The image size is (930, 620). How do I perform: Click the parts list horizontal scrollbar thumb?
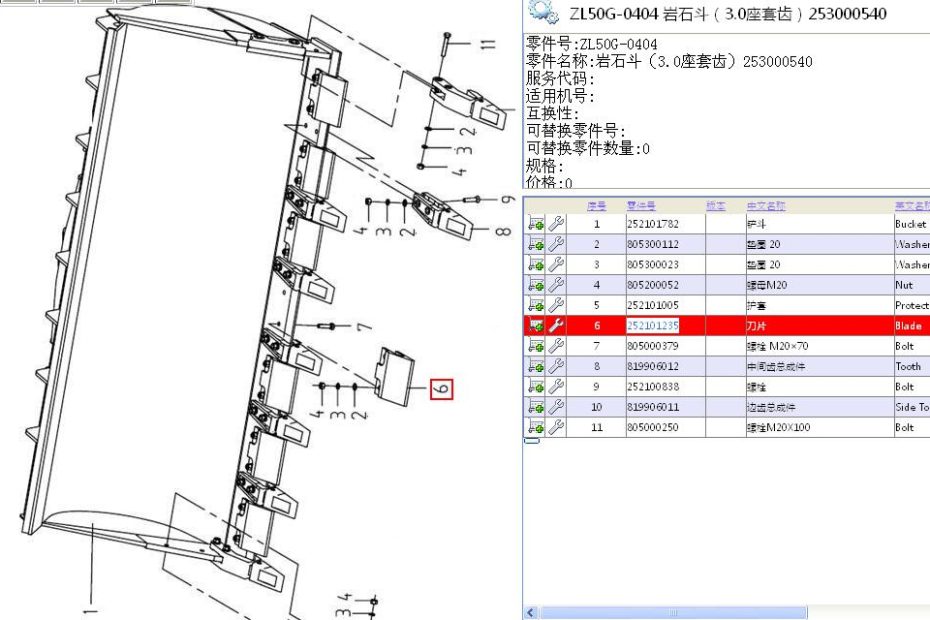pos(672,612)
